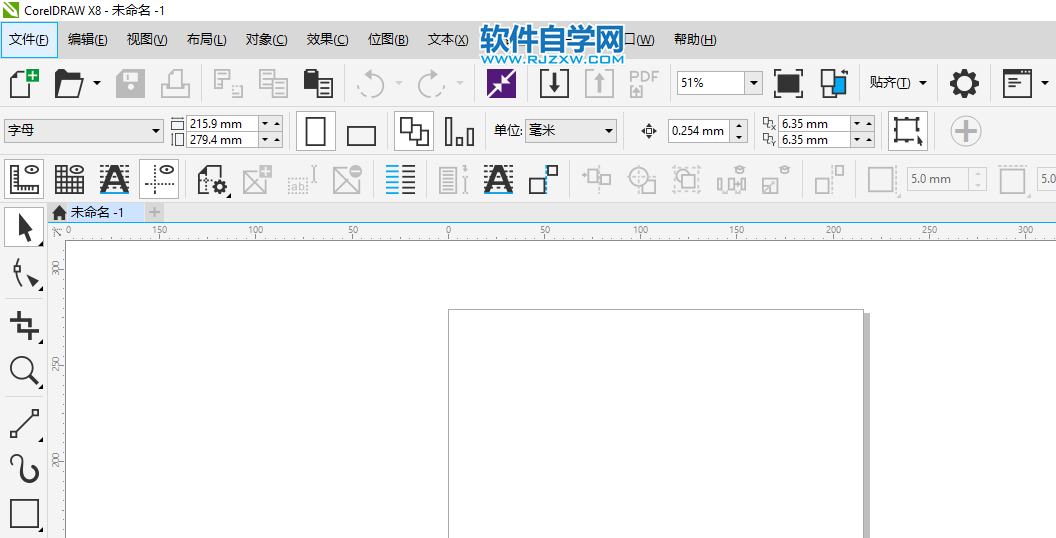Image resolution: width=1056 pixels, height=538 pixels.
Task: Toggle Show grid button
Action: (69, 179)
